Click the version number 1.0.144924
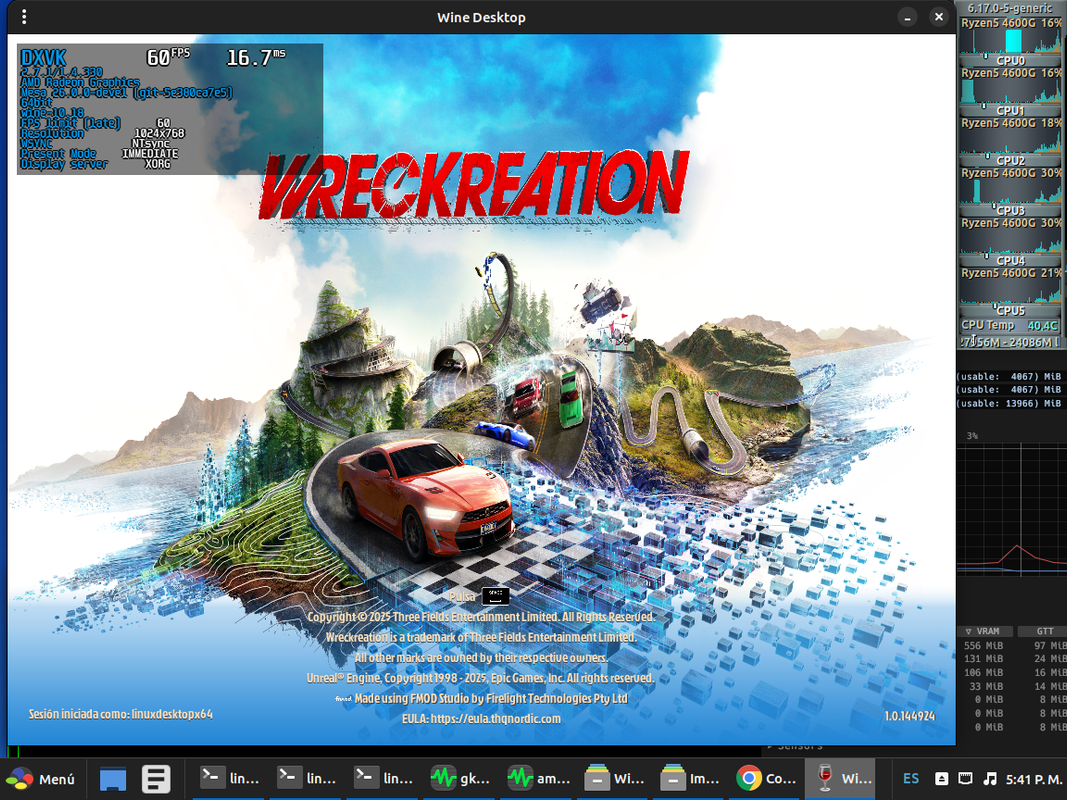This screenshot has height=800, width=1067. pyautogui.click(x=910, y=716)
